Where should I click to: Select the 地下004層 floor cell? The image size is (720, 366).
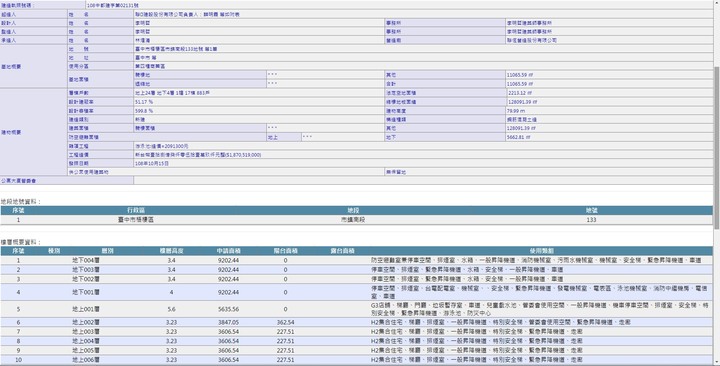86,260
